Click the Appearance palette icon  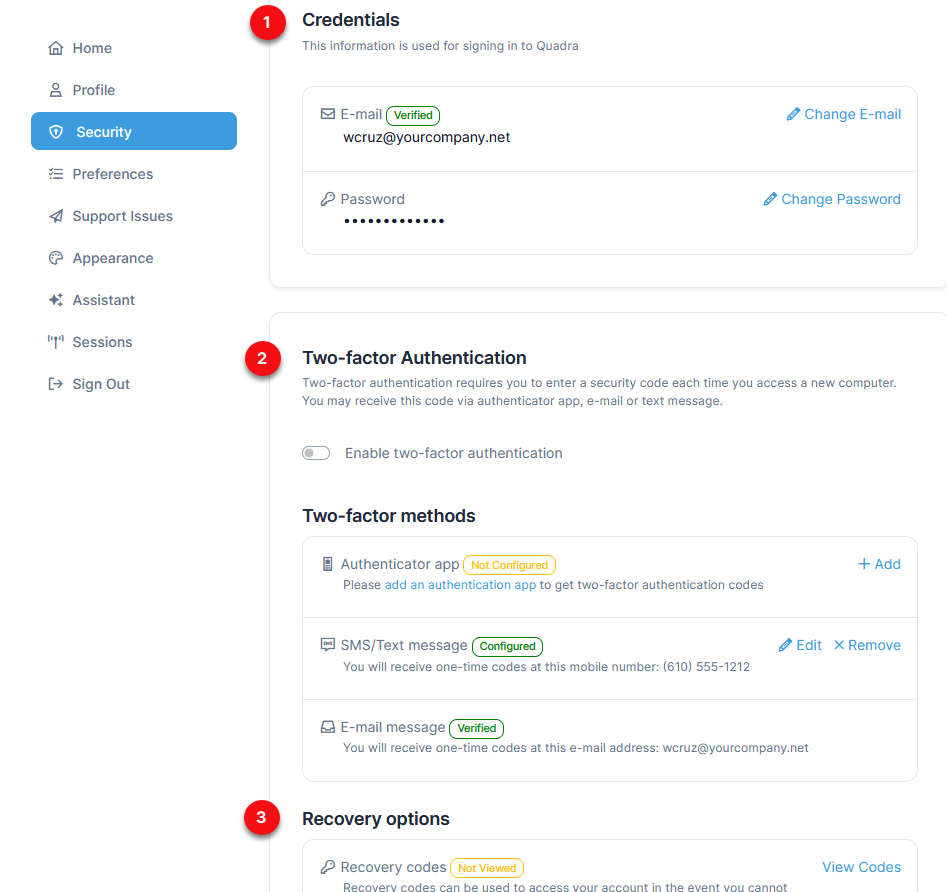tap(56, 258)
